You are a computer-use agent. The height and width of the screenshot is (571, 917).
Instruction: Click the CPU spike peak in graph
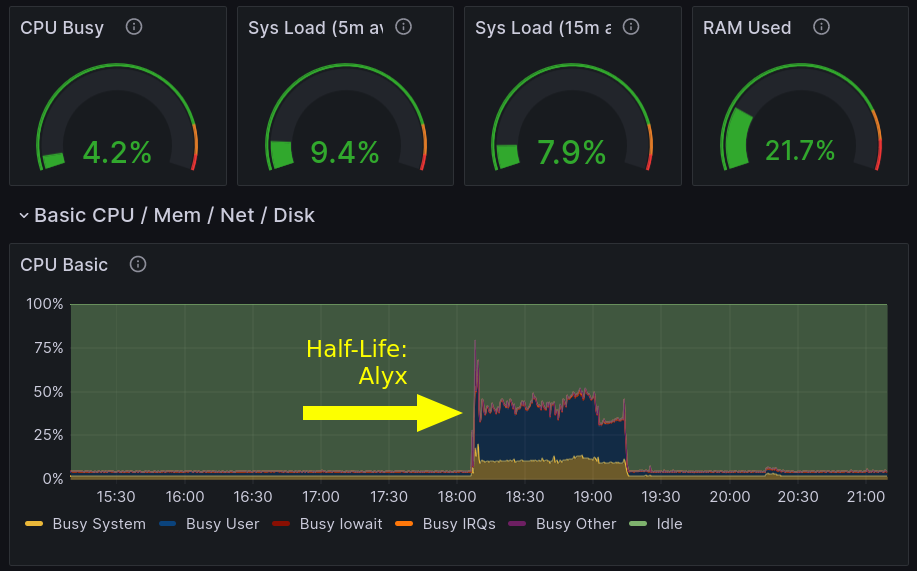(474, 343)
